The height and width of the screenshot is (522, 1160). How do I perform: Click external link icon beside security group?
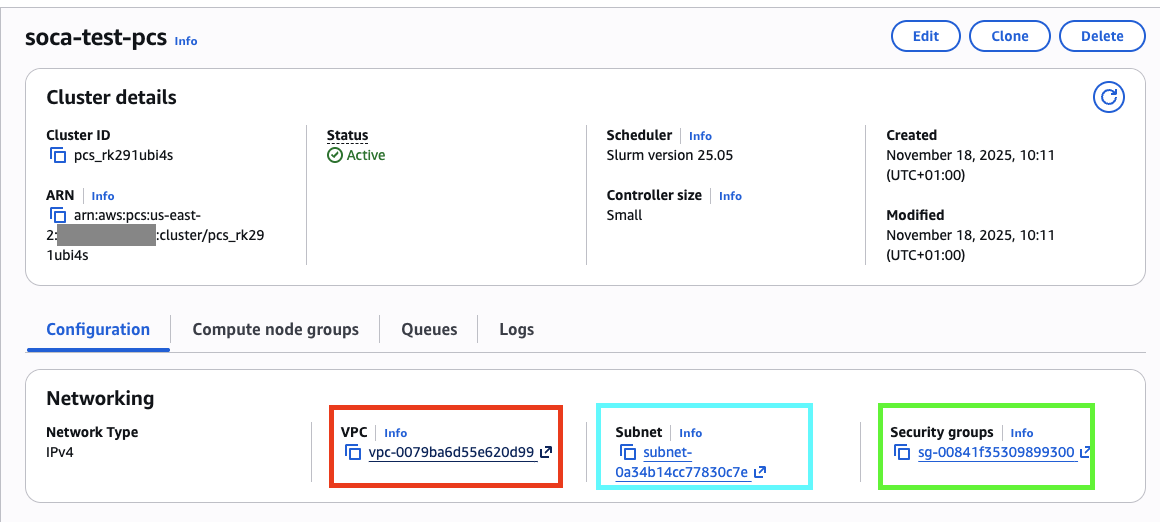coord(1085,453)
